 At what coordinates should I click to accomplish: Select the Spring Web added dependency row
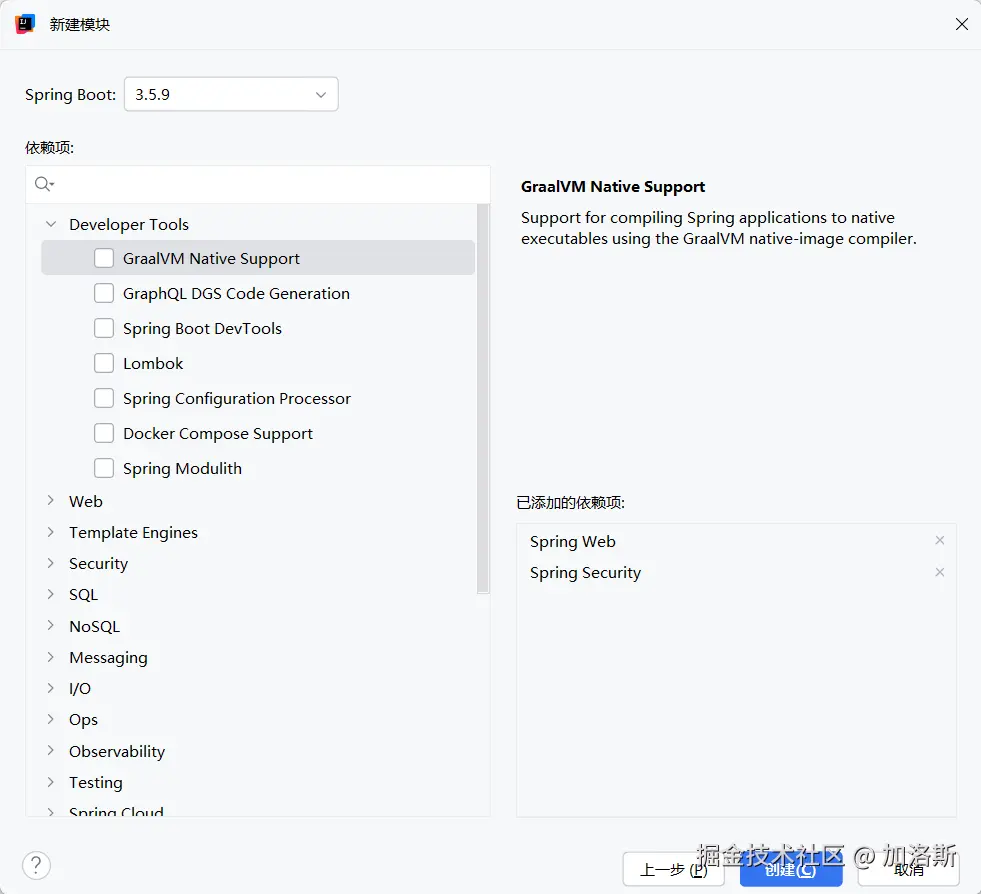tap(736, 541)
